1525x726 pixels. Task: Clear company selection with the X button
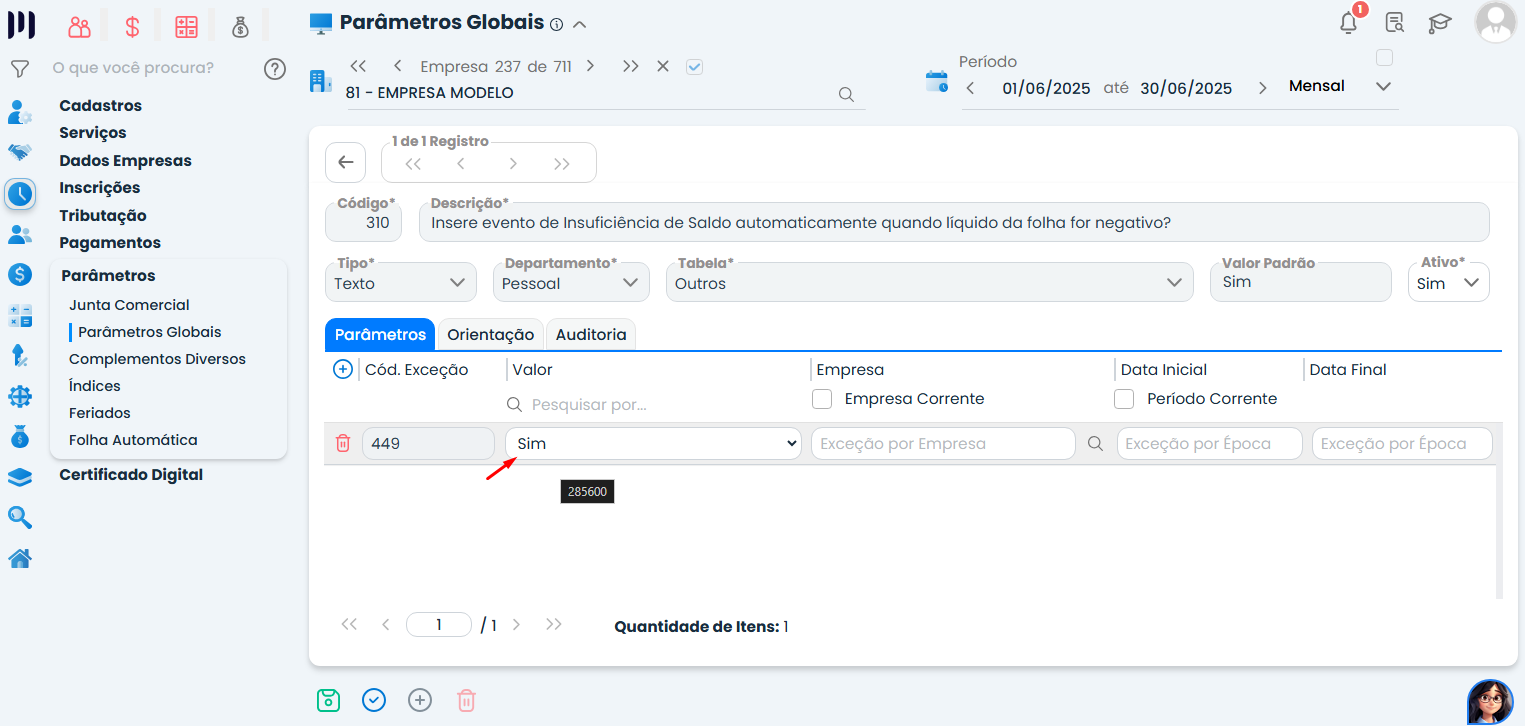(x=662, y=67)
